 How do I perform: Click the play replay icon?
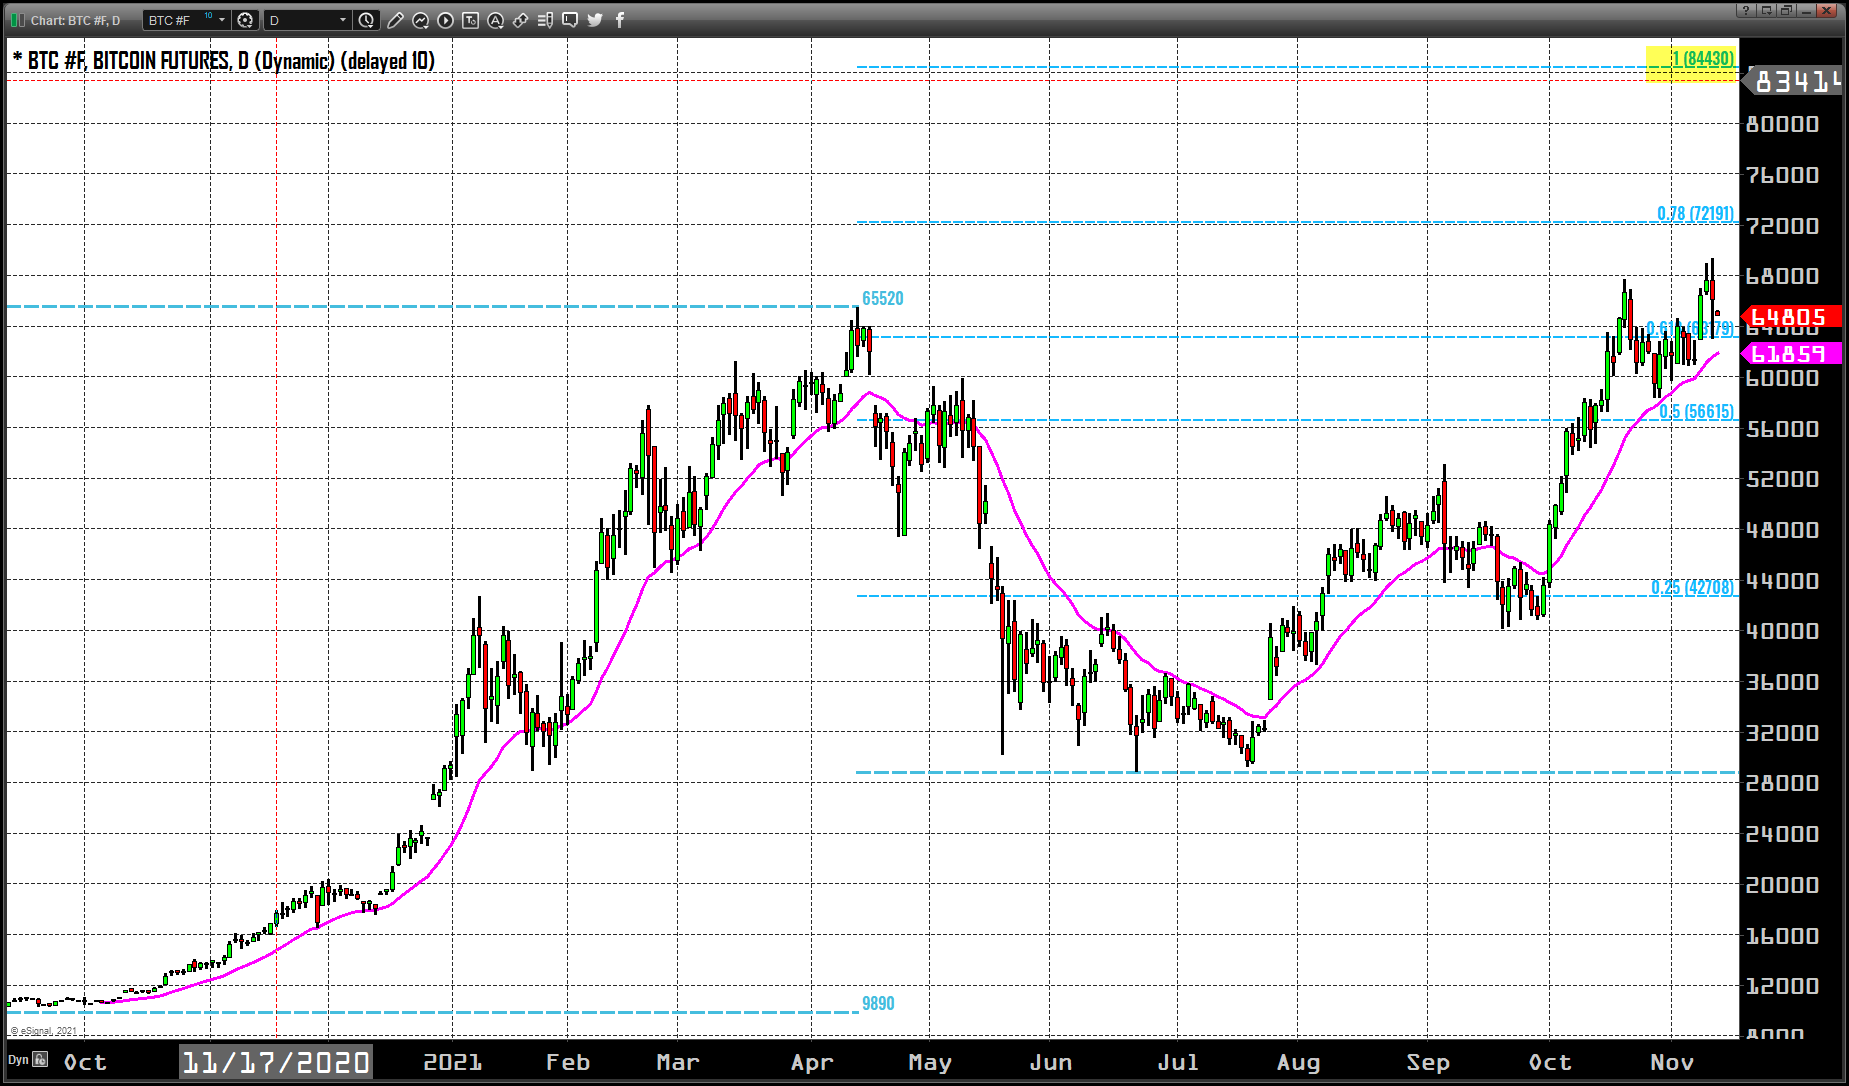click(x=445, y=20)
